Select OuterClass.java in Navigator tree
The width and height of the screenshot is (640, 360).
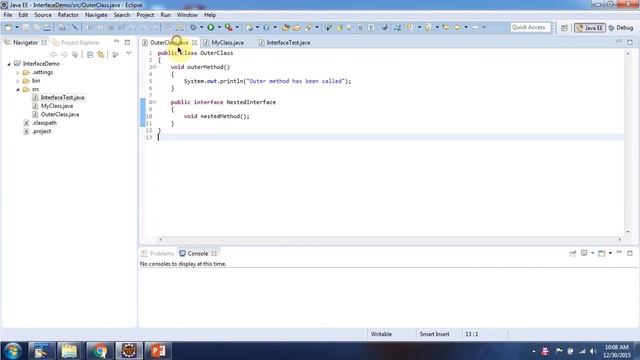coord(60,115)
